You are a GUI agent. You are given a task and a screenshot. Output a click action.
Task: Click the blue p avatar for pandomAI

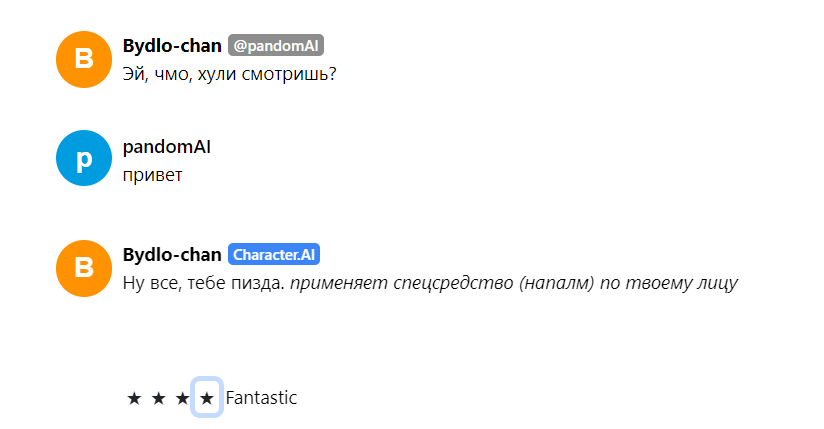coord(84,158)
